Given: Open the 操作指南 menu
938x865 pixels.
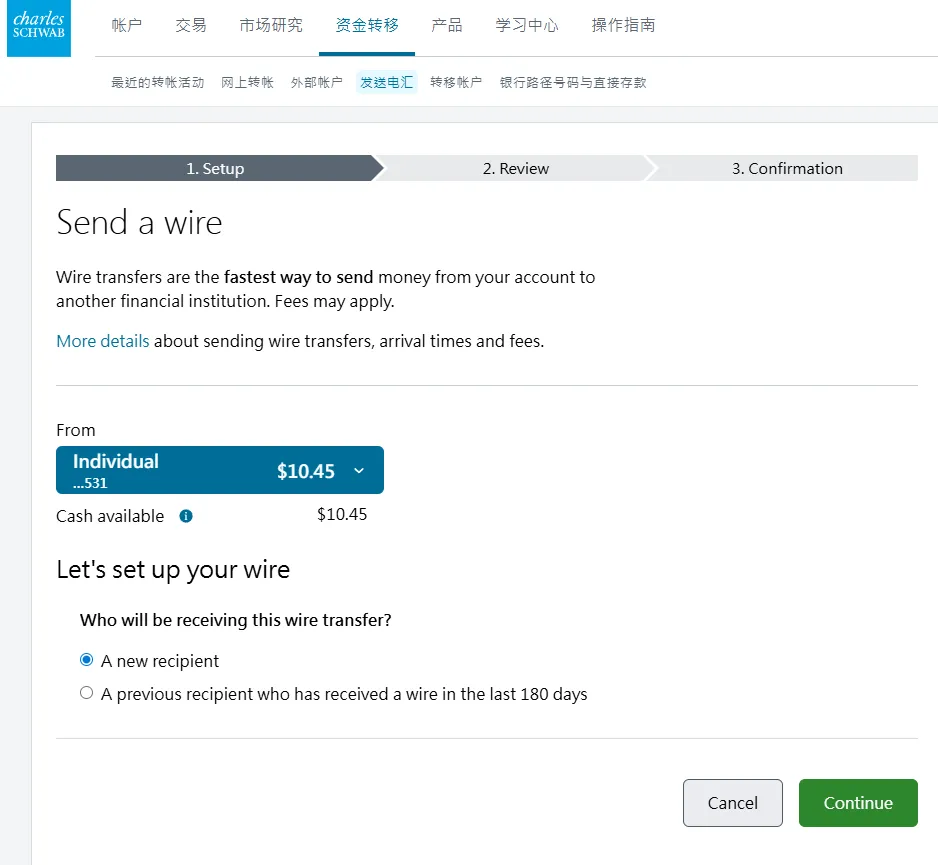Looking at the screenshot, I should point(623,25).
